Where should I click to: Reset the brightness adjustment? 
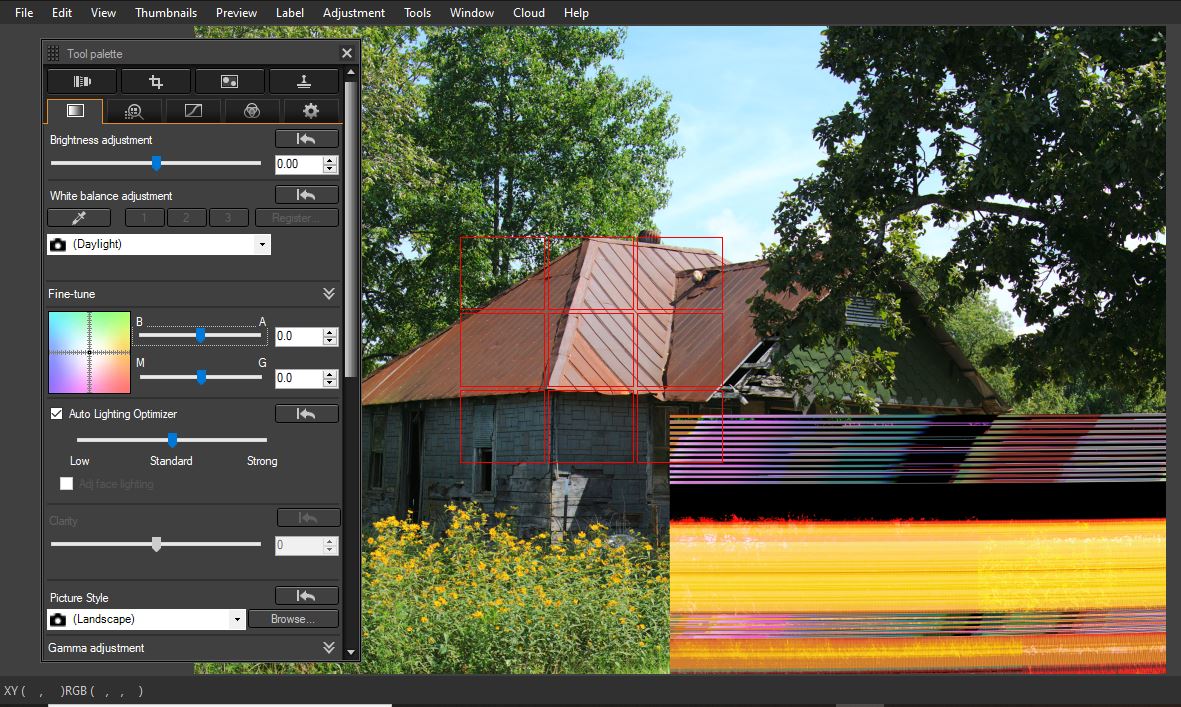tap(306, 139)
